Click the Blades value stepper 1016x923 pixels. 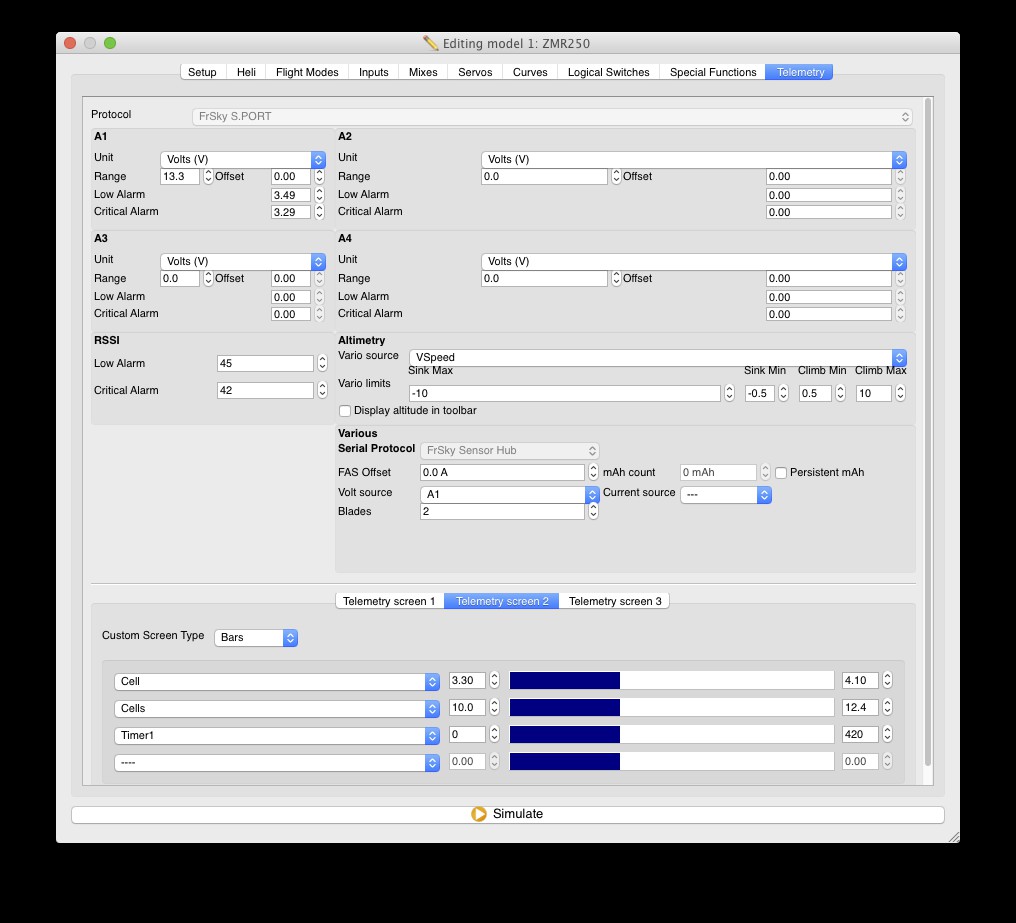coord(593,512)
